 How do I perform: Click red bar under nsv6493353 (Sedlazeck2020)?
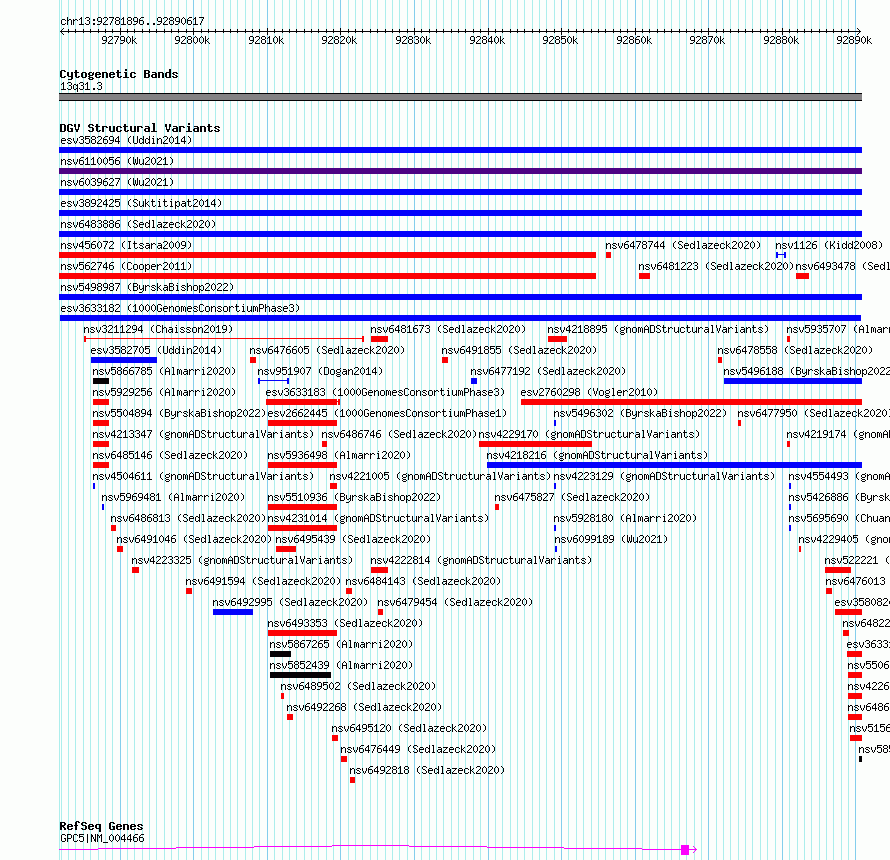pos(302,633)
